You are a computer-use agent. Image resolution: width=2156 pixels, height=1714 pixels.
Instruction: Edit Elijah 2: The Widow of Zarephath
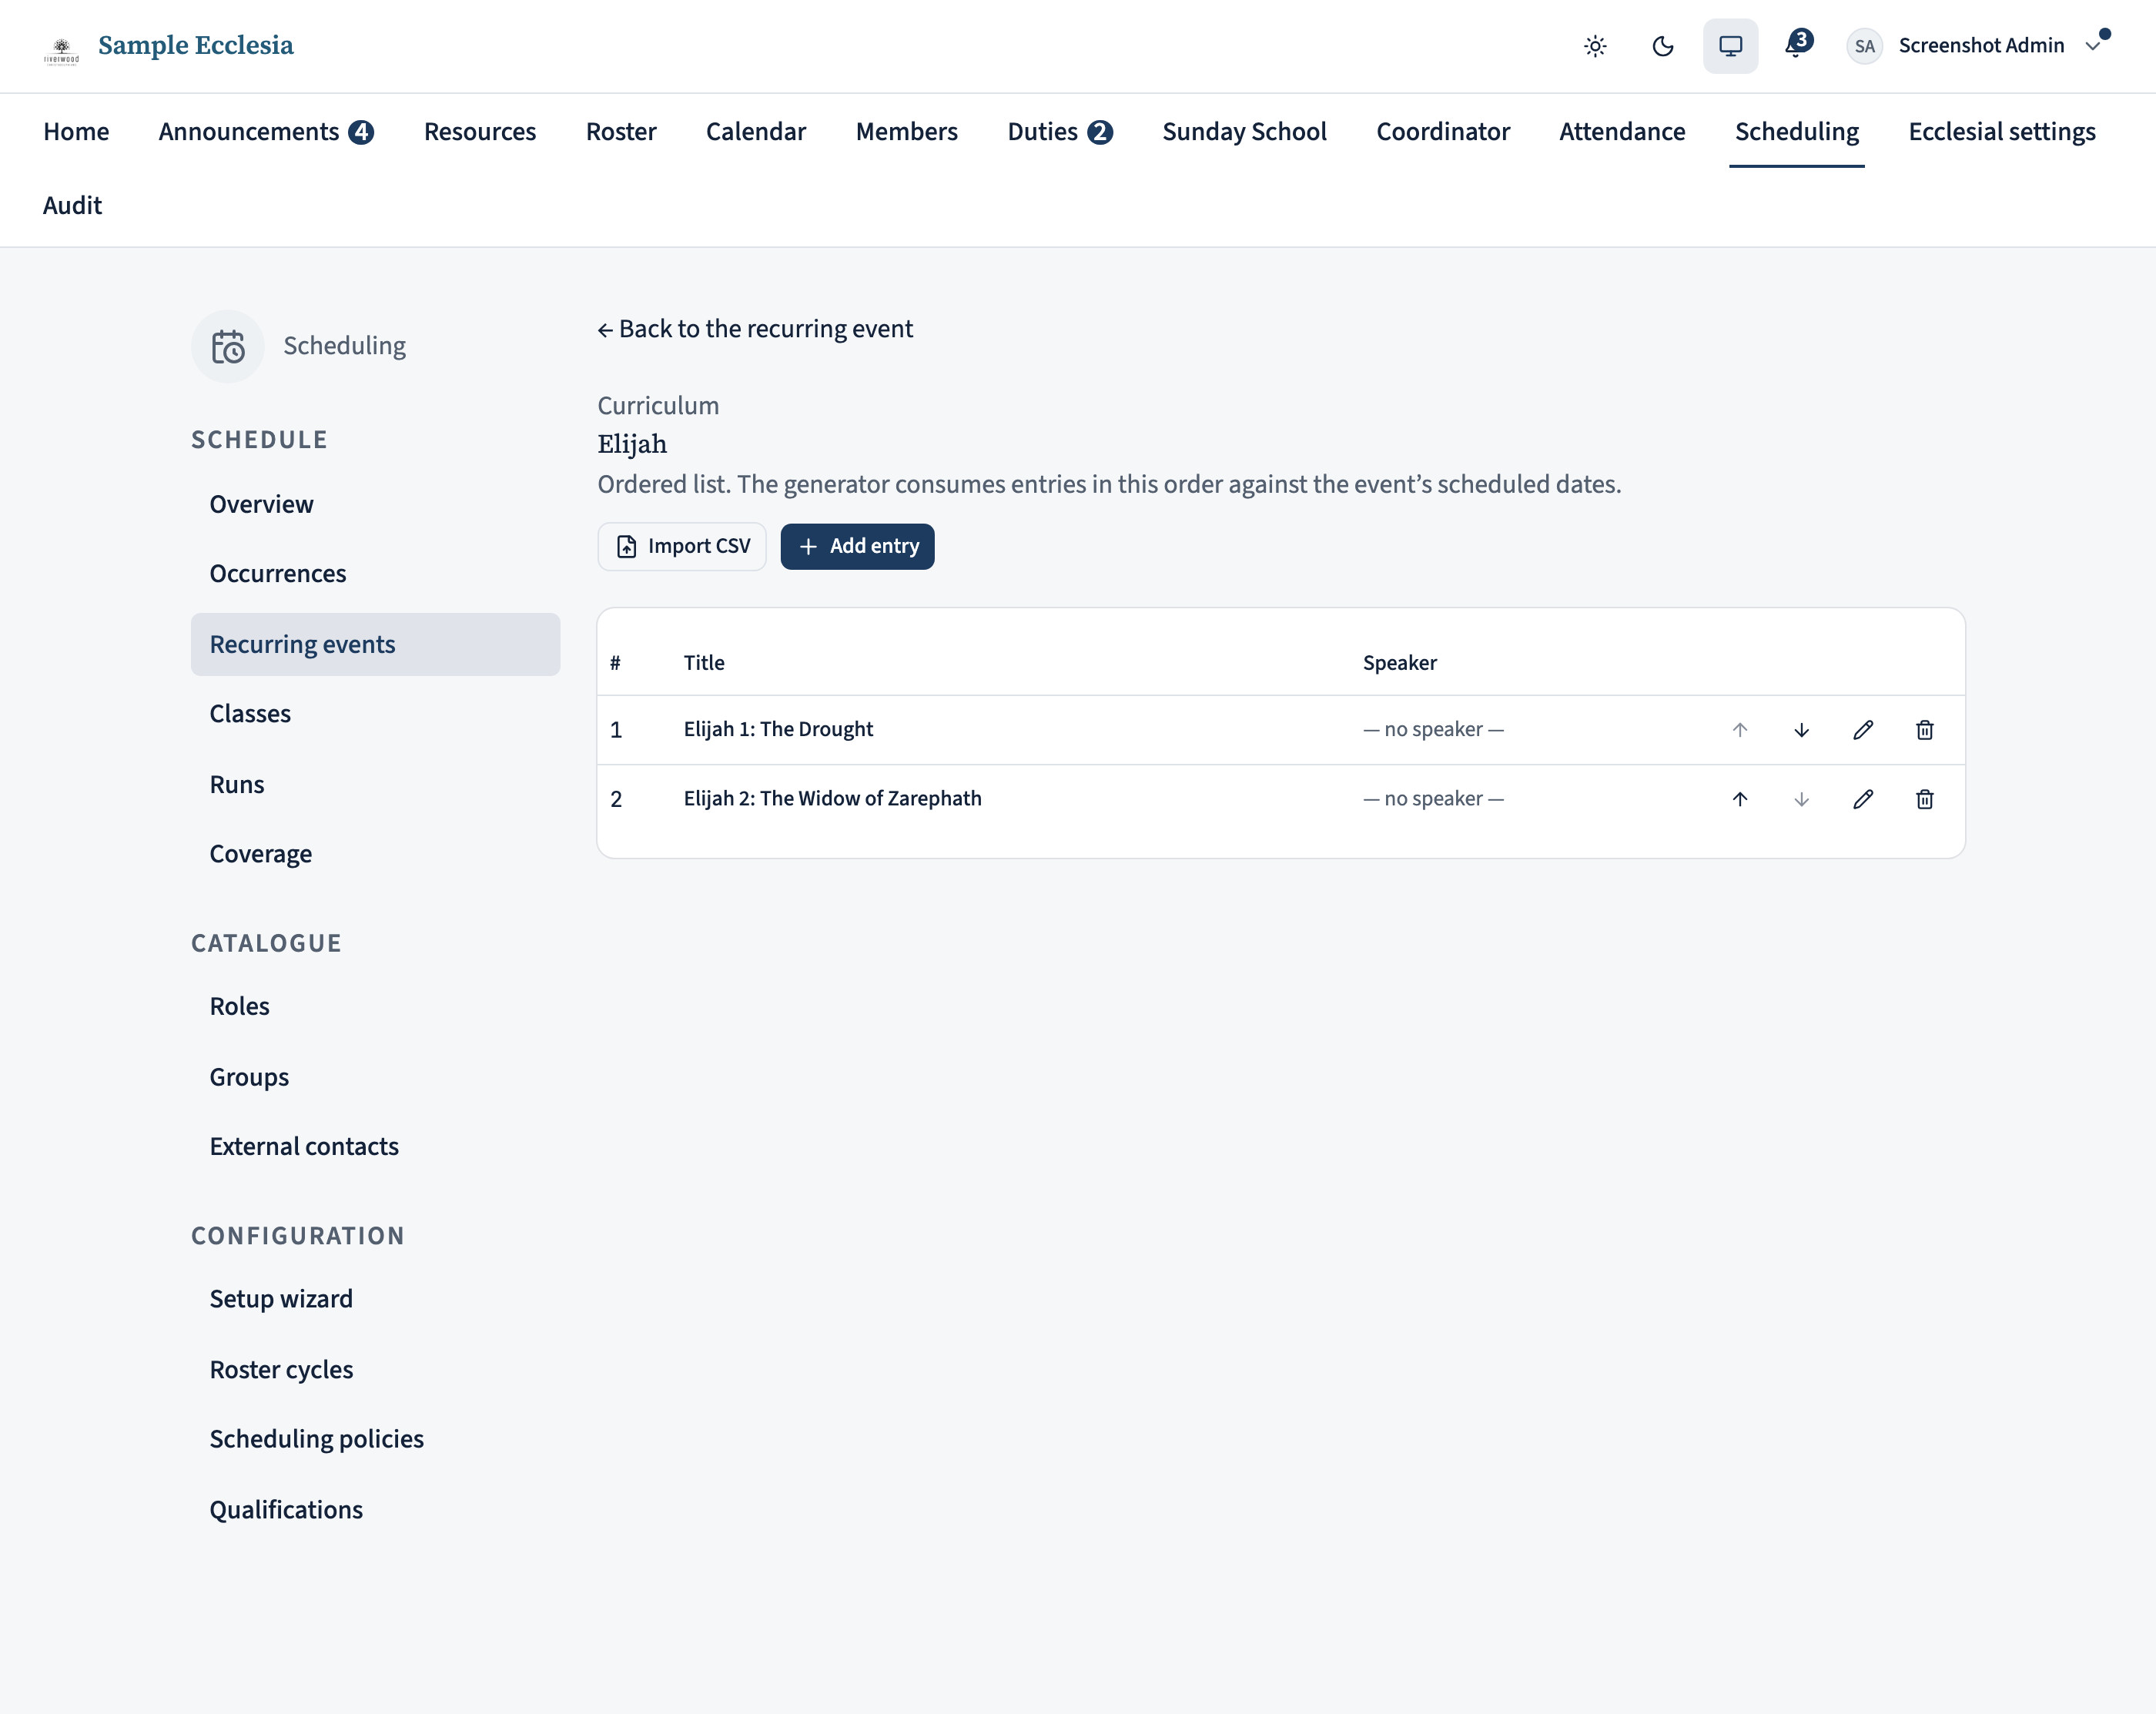[1863, 799]
